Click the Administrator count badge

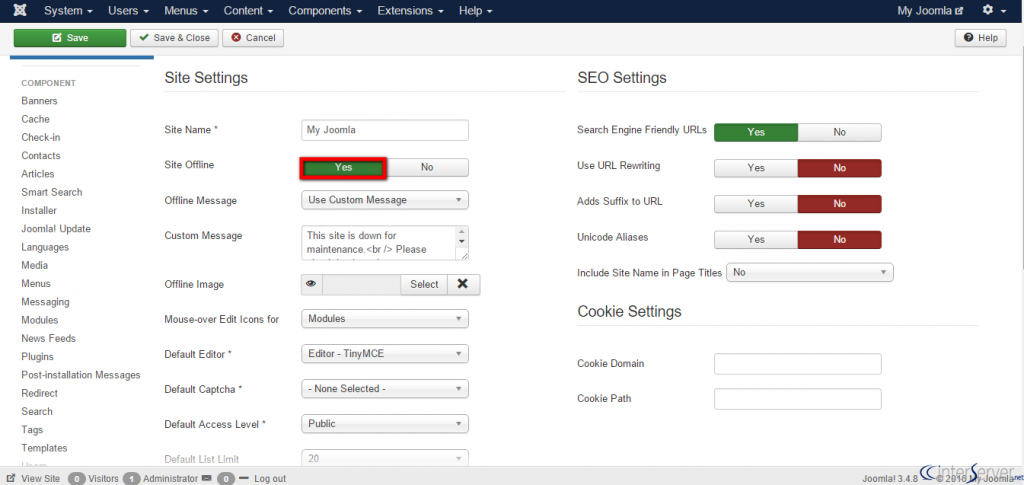(131, 478)
